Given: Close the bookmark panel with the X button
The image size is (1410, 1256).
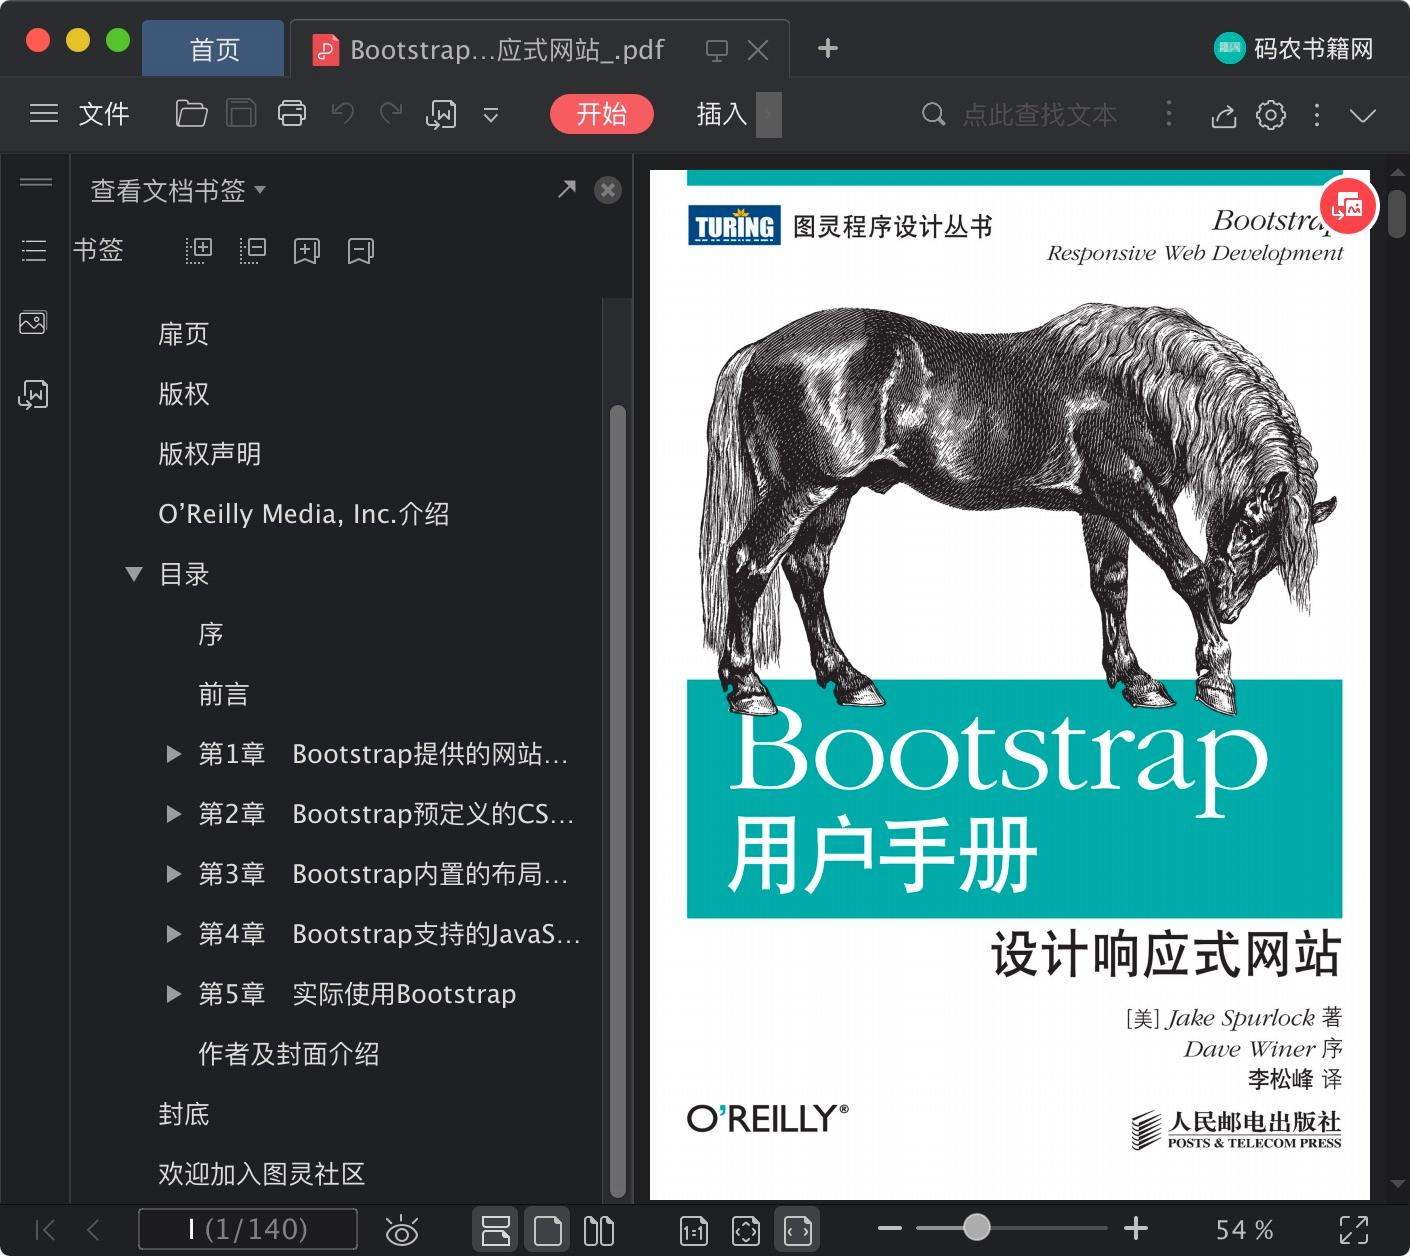Looking at the screenshot, I should point(608,190).
